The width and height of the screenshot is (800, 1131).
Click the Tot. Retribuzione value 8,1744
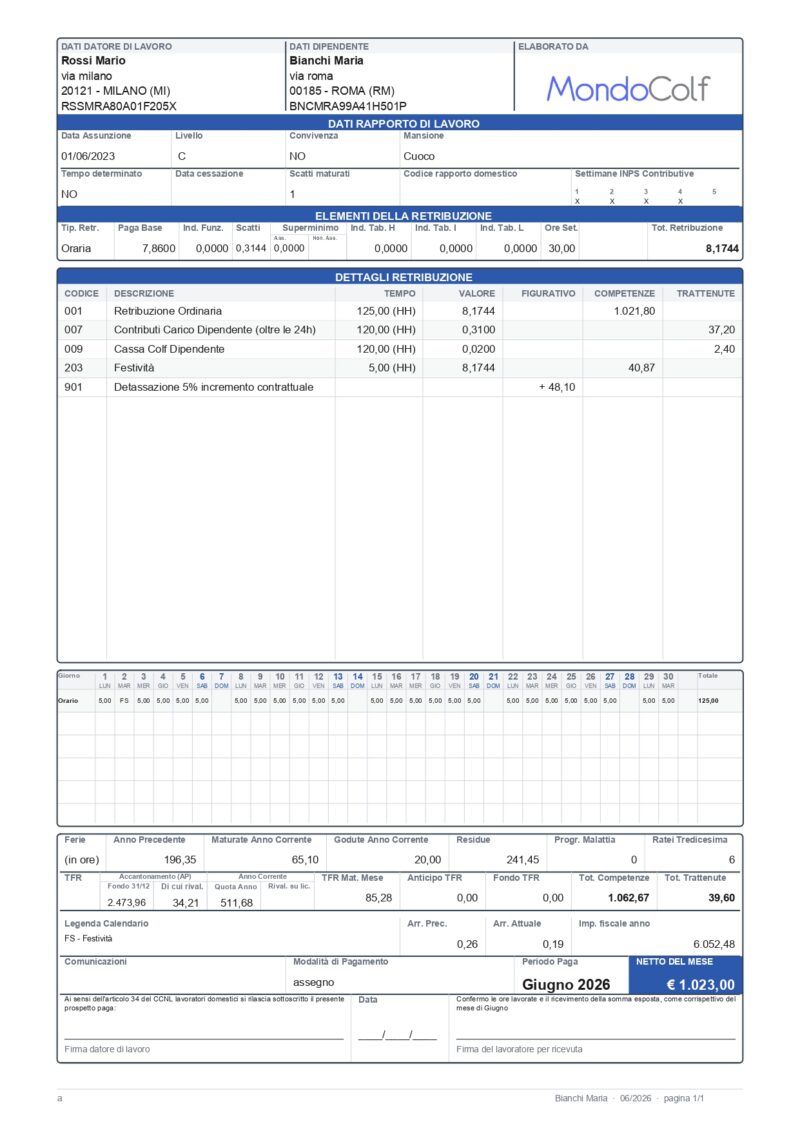(x=722, y=248)
